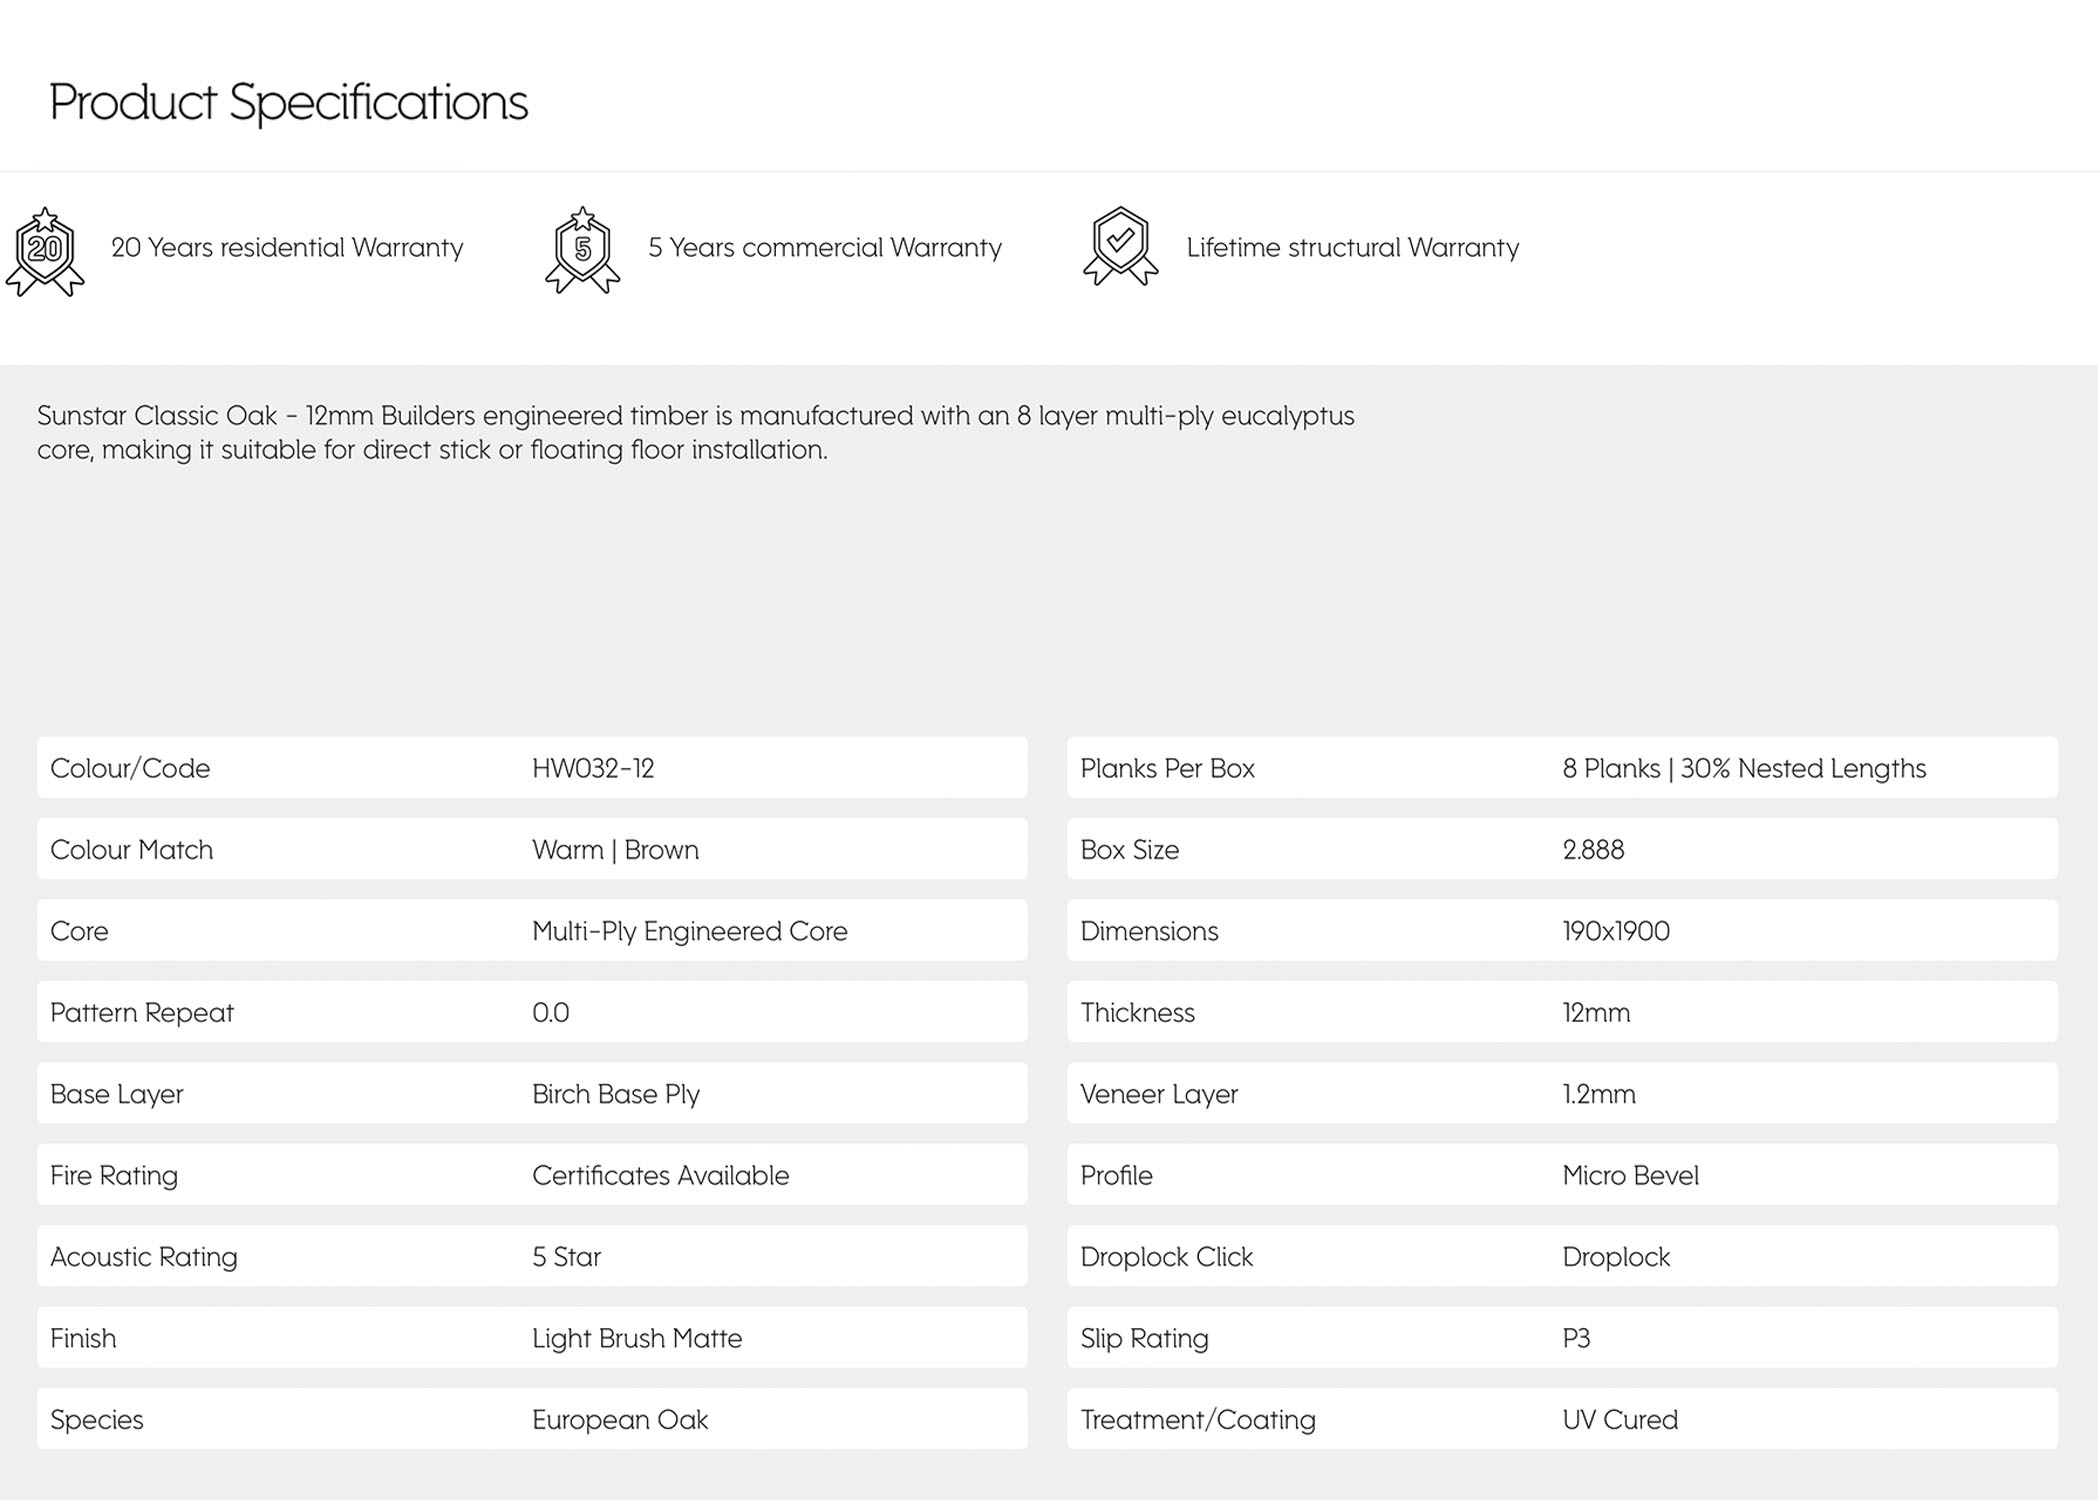Select the 'UV Cured' coating value
2100x1500 pixels.
(x=1620, y=1420)
